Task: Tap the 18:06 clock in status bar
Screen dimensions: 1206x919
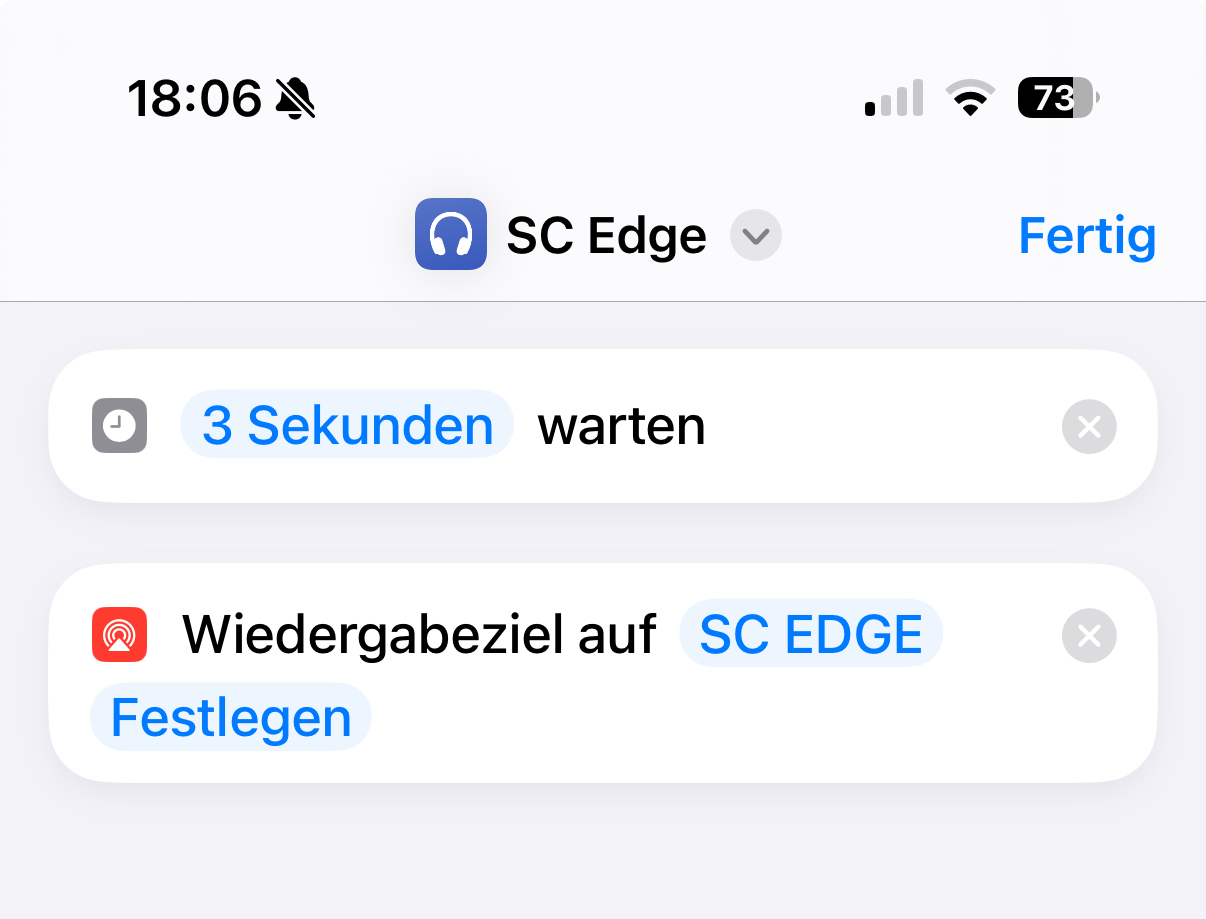Action: pos(194,99)
